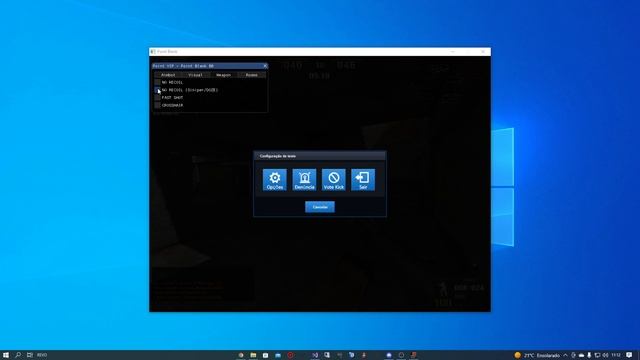640x360 pixels.
Task: Choose Sair to exit the match
Action: (x=363, y=180)
